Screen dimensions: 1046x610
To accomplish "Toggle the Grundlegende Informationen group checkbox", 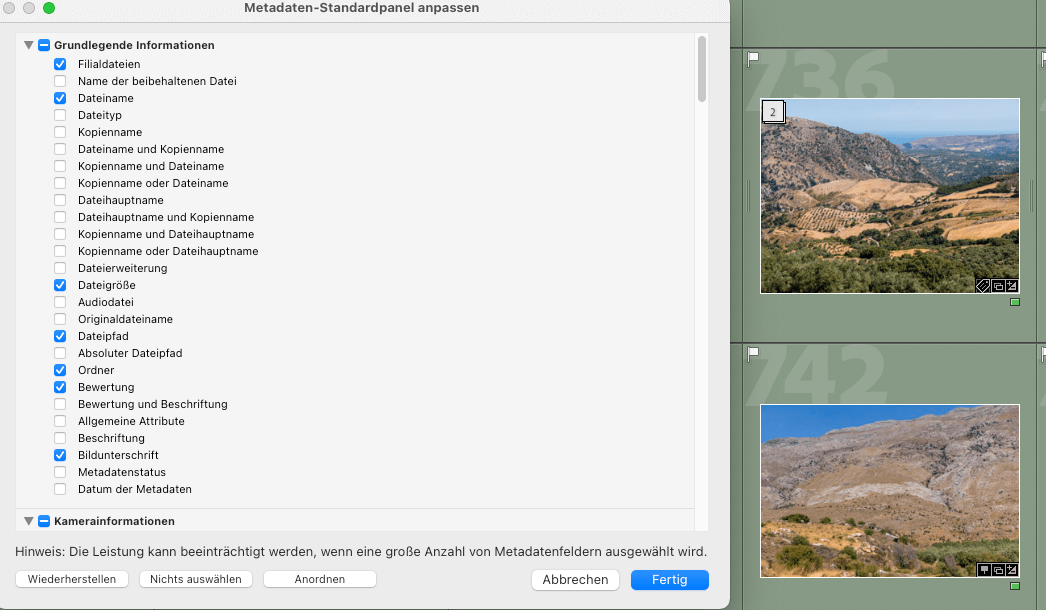I will click(44, 45).
